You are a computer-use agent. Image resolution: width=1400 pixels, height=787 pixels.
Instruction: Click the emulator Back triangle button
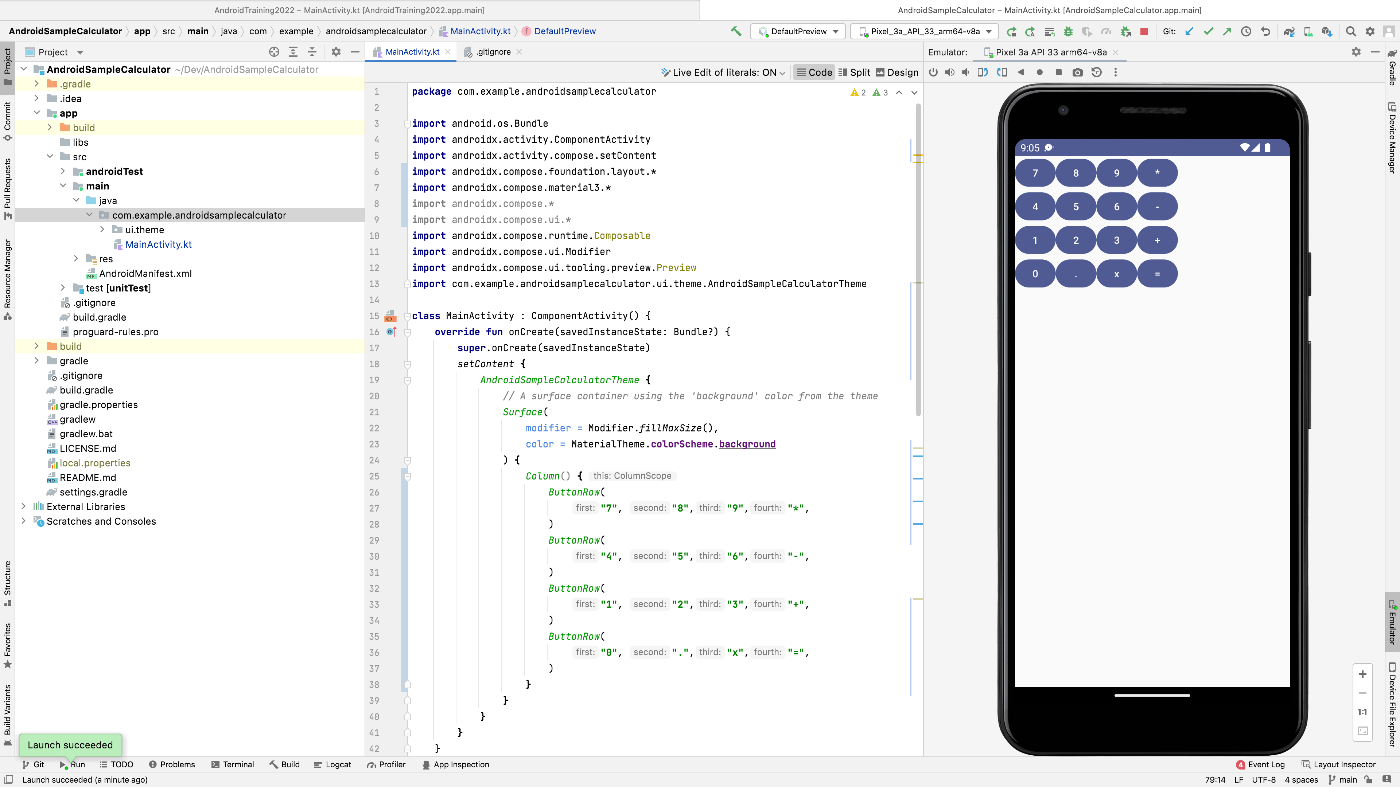tap(1021, 72)
